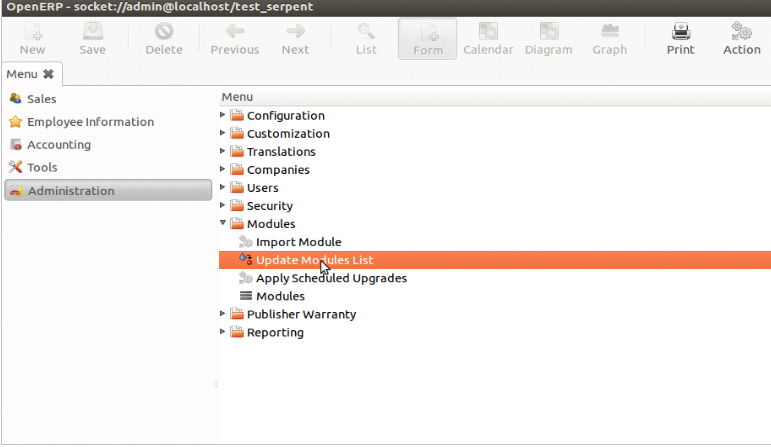This screenshot has width=771, height=447.
Task: Switch to Form view button
Action: coord(427,39)
